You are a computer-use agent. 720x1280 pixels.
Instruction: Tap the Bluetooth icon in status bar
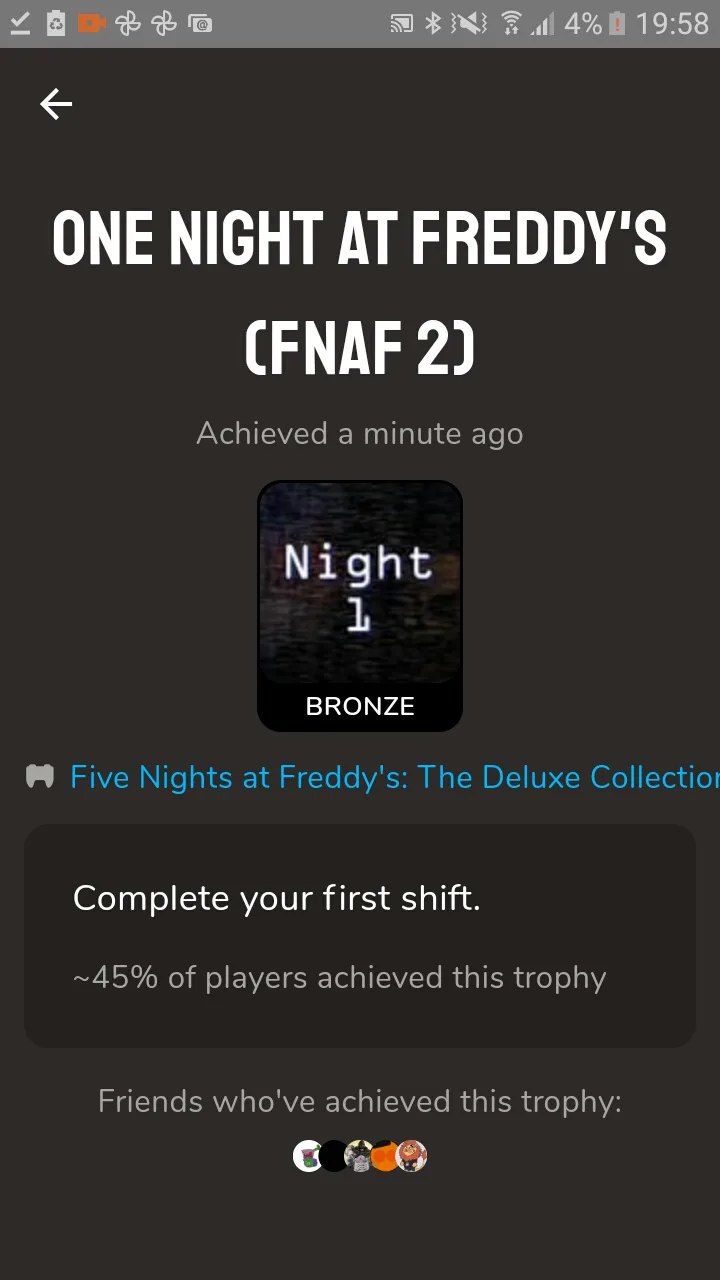433,23
